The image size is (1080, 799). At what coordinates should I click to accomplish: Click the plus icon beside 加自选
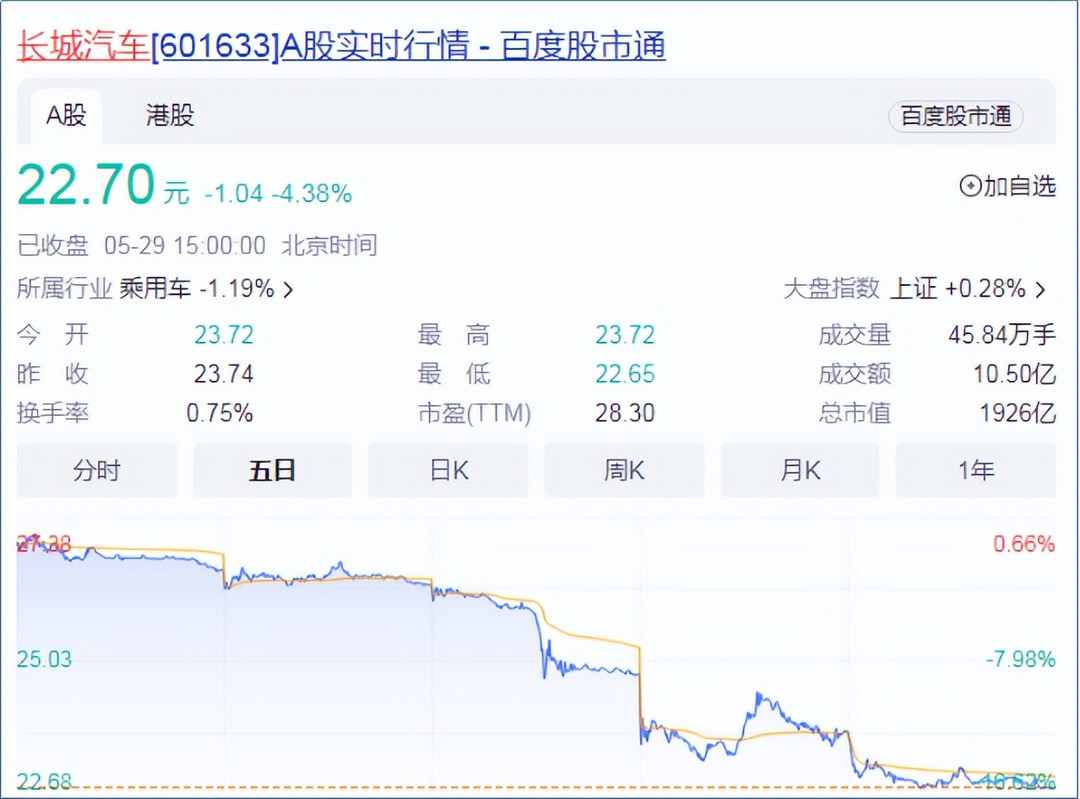970,186
